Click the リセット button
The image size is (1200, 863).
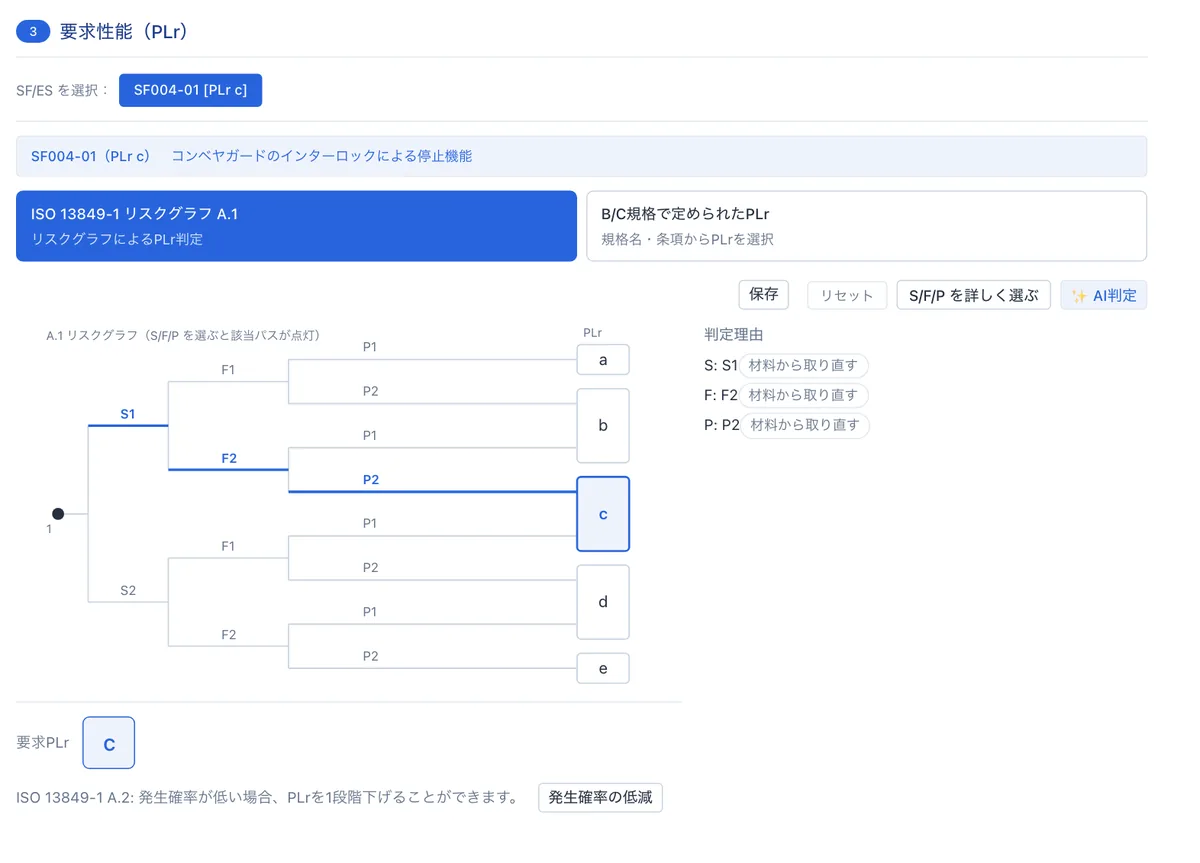point(847,295)
